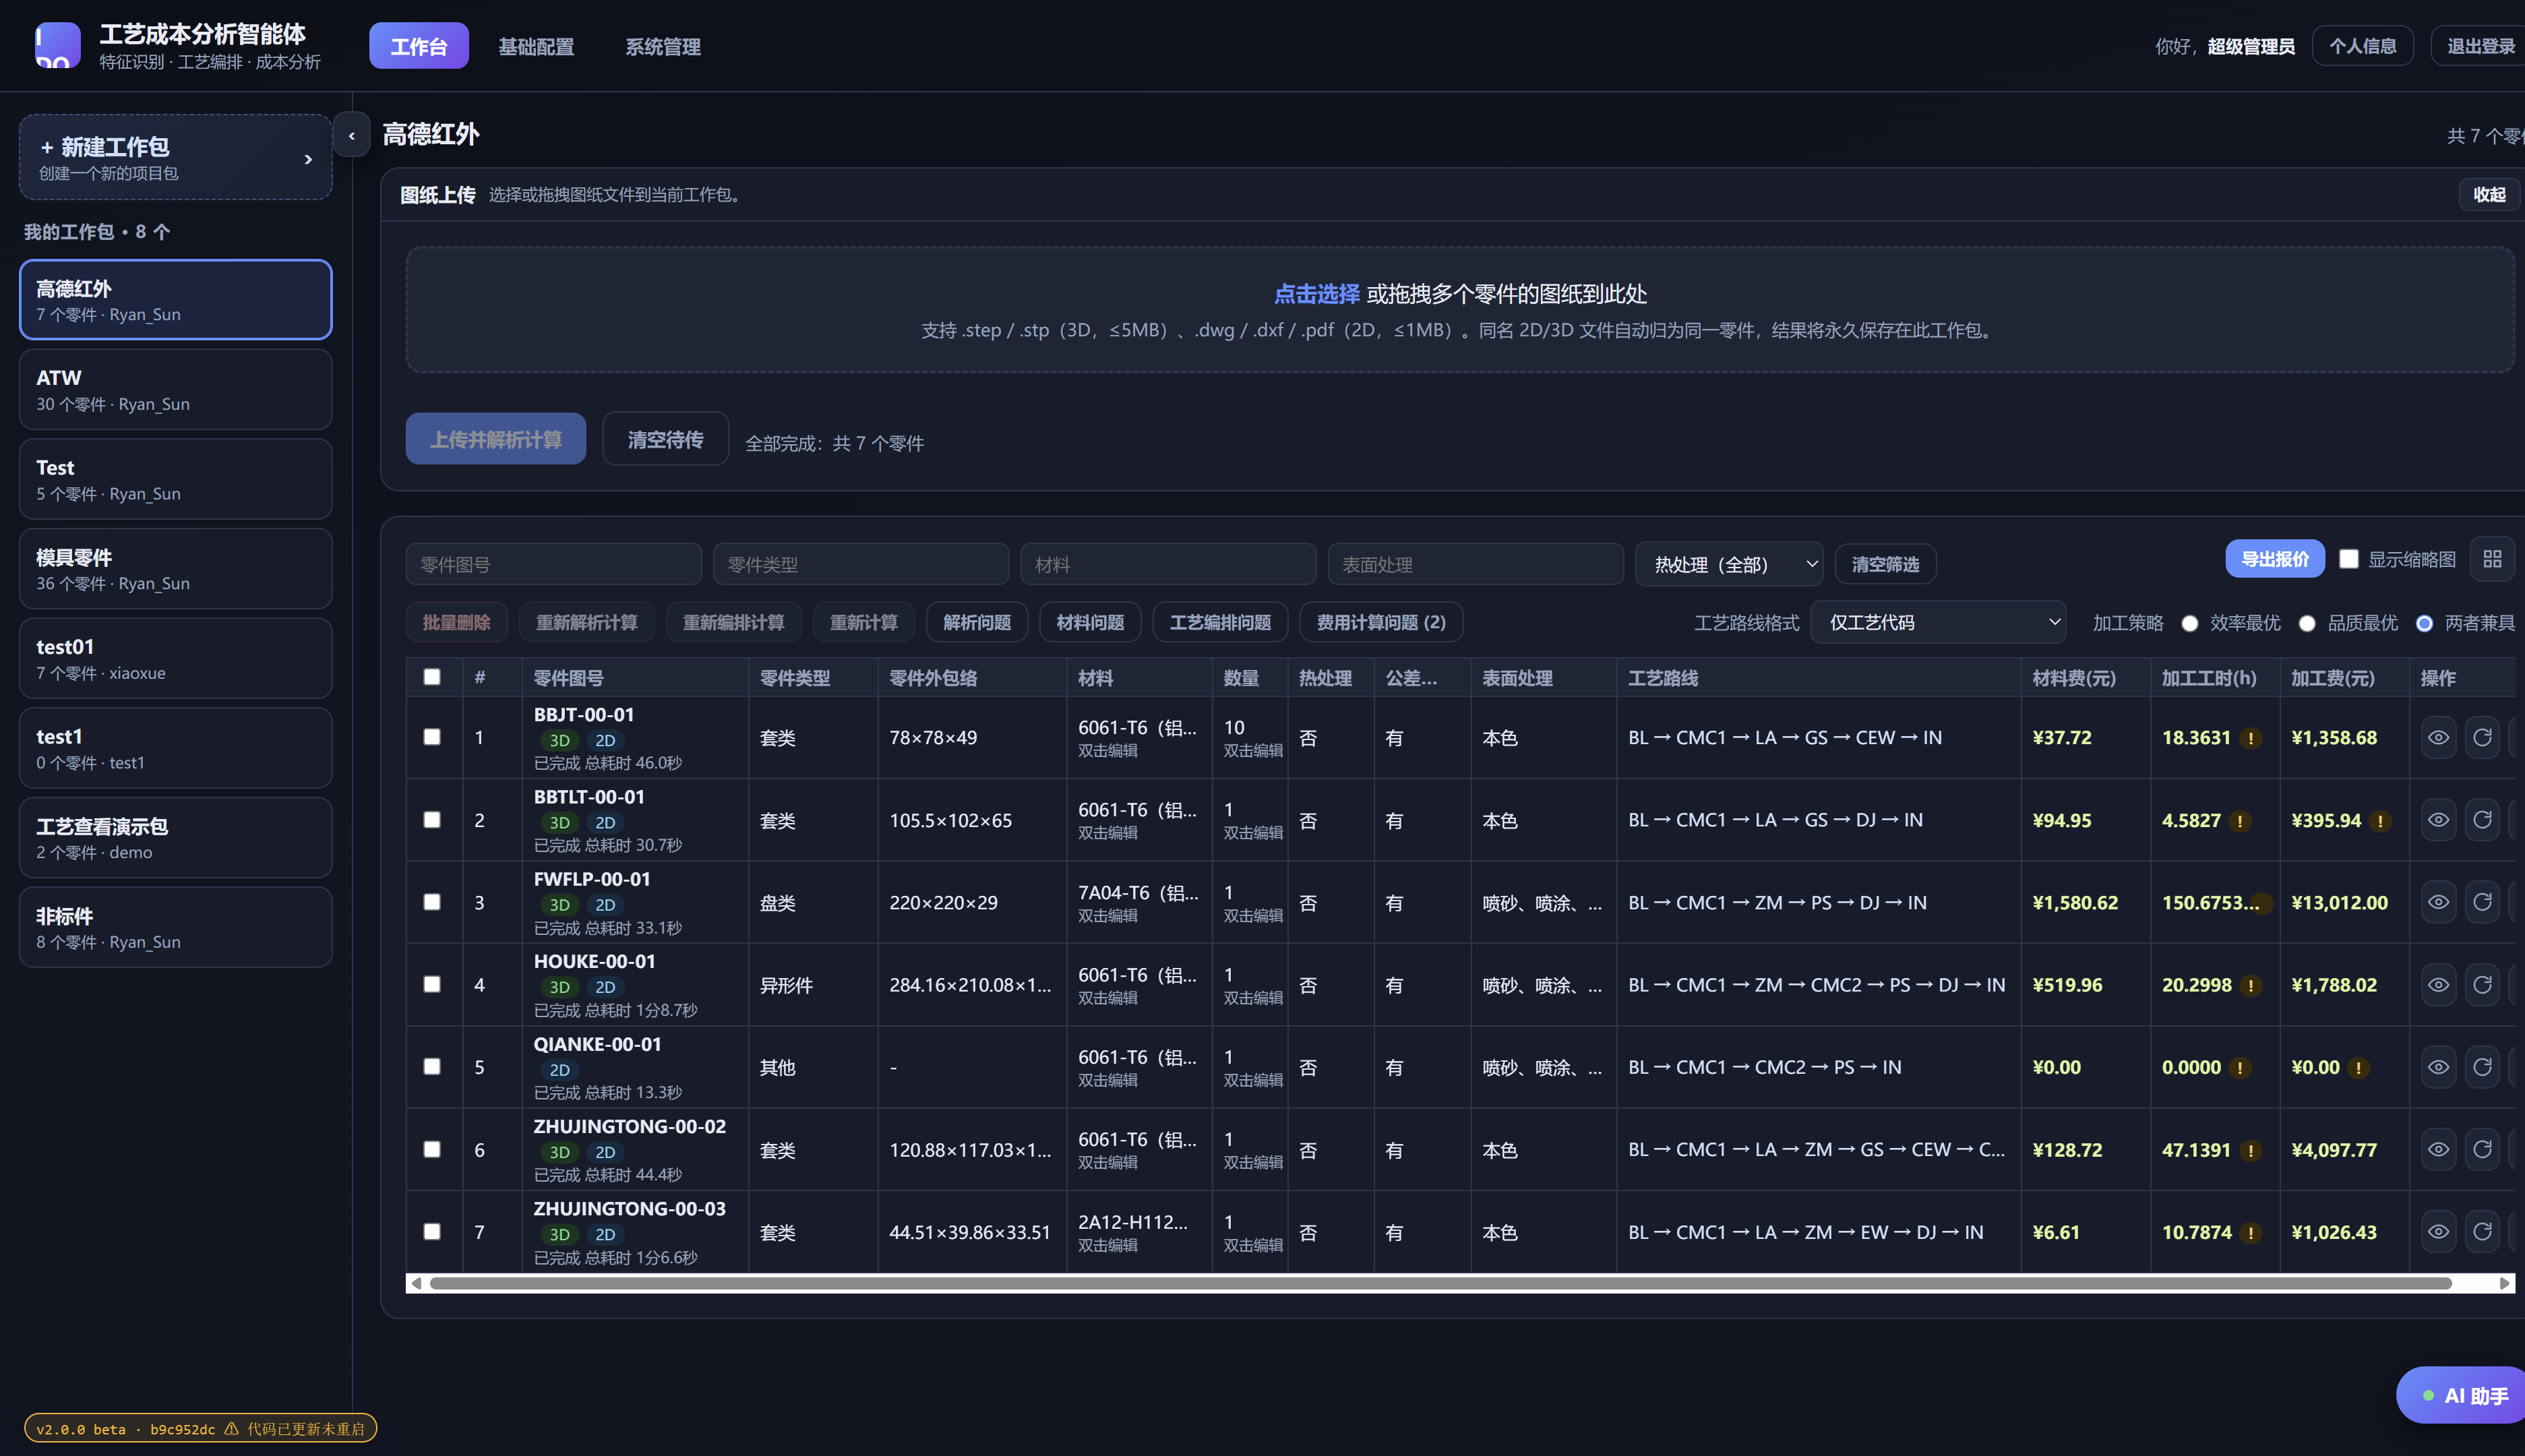View details eye icon for FWFLP-00-01
This screenshot has height=1456, width=2525.
2439,902
